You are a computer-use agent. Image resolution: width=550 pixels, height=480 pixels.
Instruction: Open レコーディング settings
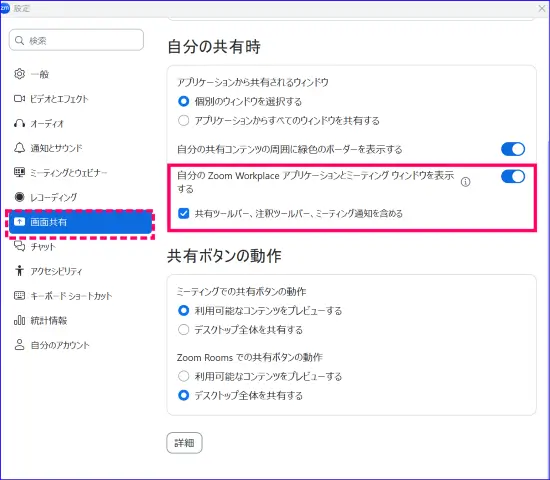pyautogui.click(x=81, y=197)
